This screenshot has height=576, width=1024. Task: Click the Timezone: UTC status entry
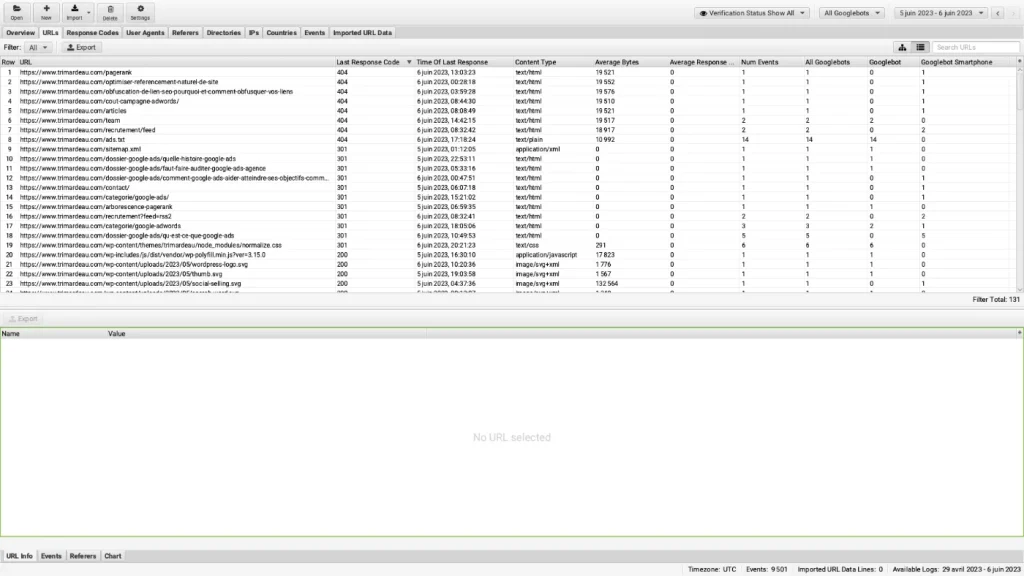[x=712, y=569]
